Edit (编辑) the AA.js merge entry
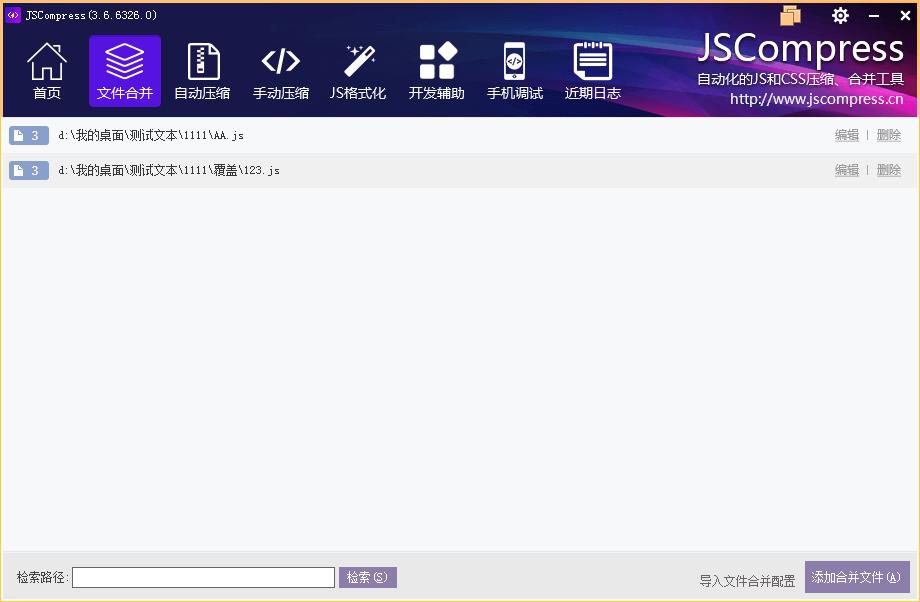The image size is (920, 602). [847, 136]
